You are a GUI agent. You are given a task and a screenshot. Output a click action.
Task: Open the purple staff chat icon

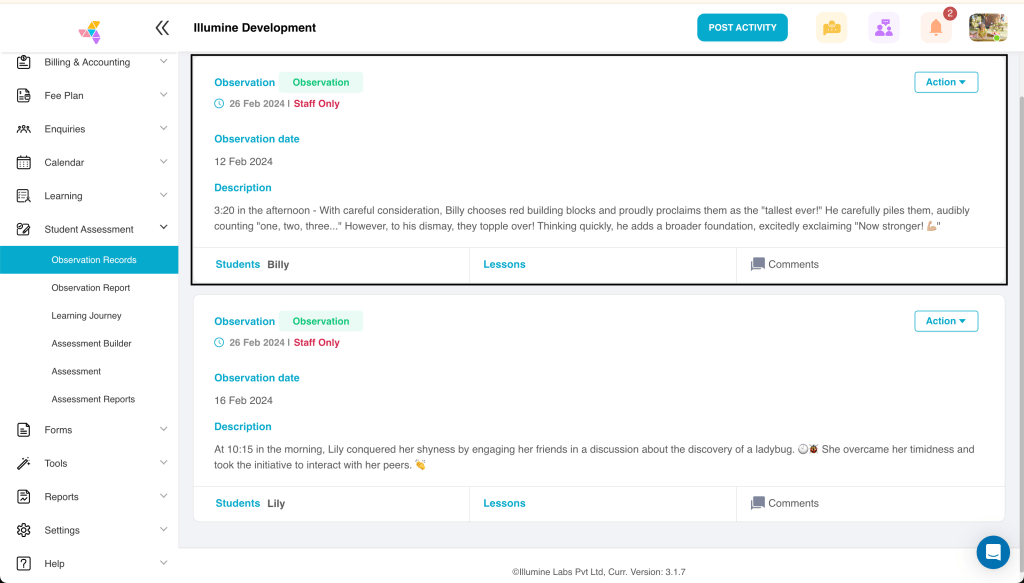(884, 27)
